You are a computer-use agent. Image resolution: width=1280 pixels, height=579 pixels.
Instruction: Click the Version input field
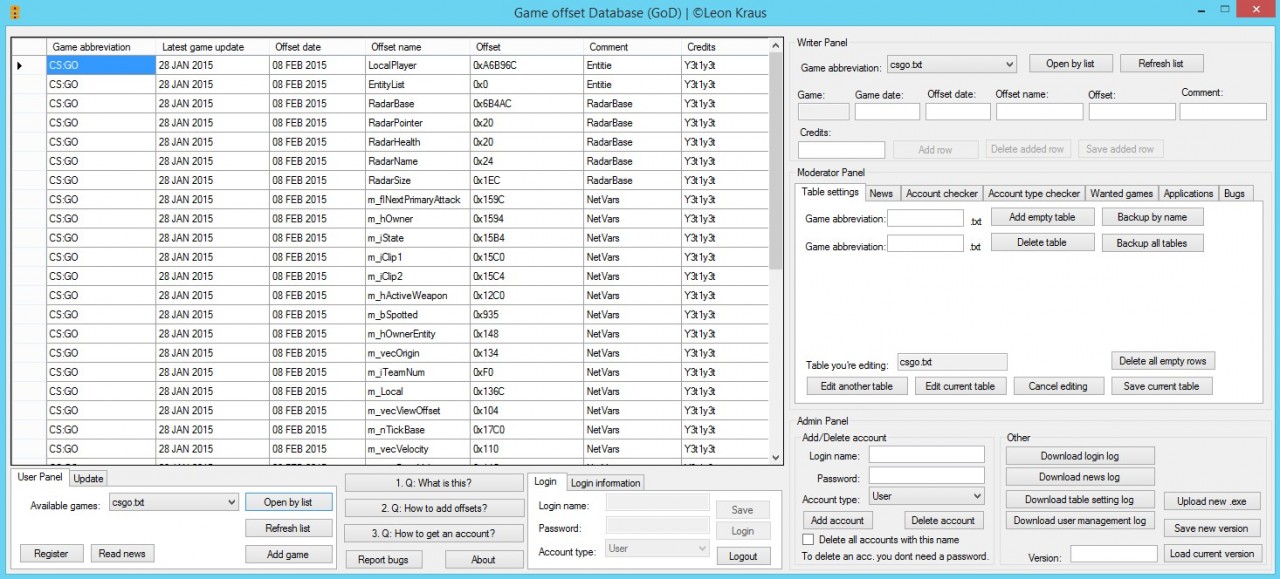1114,553
